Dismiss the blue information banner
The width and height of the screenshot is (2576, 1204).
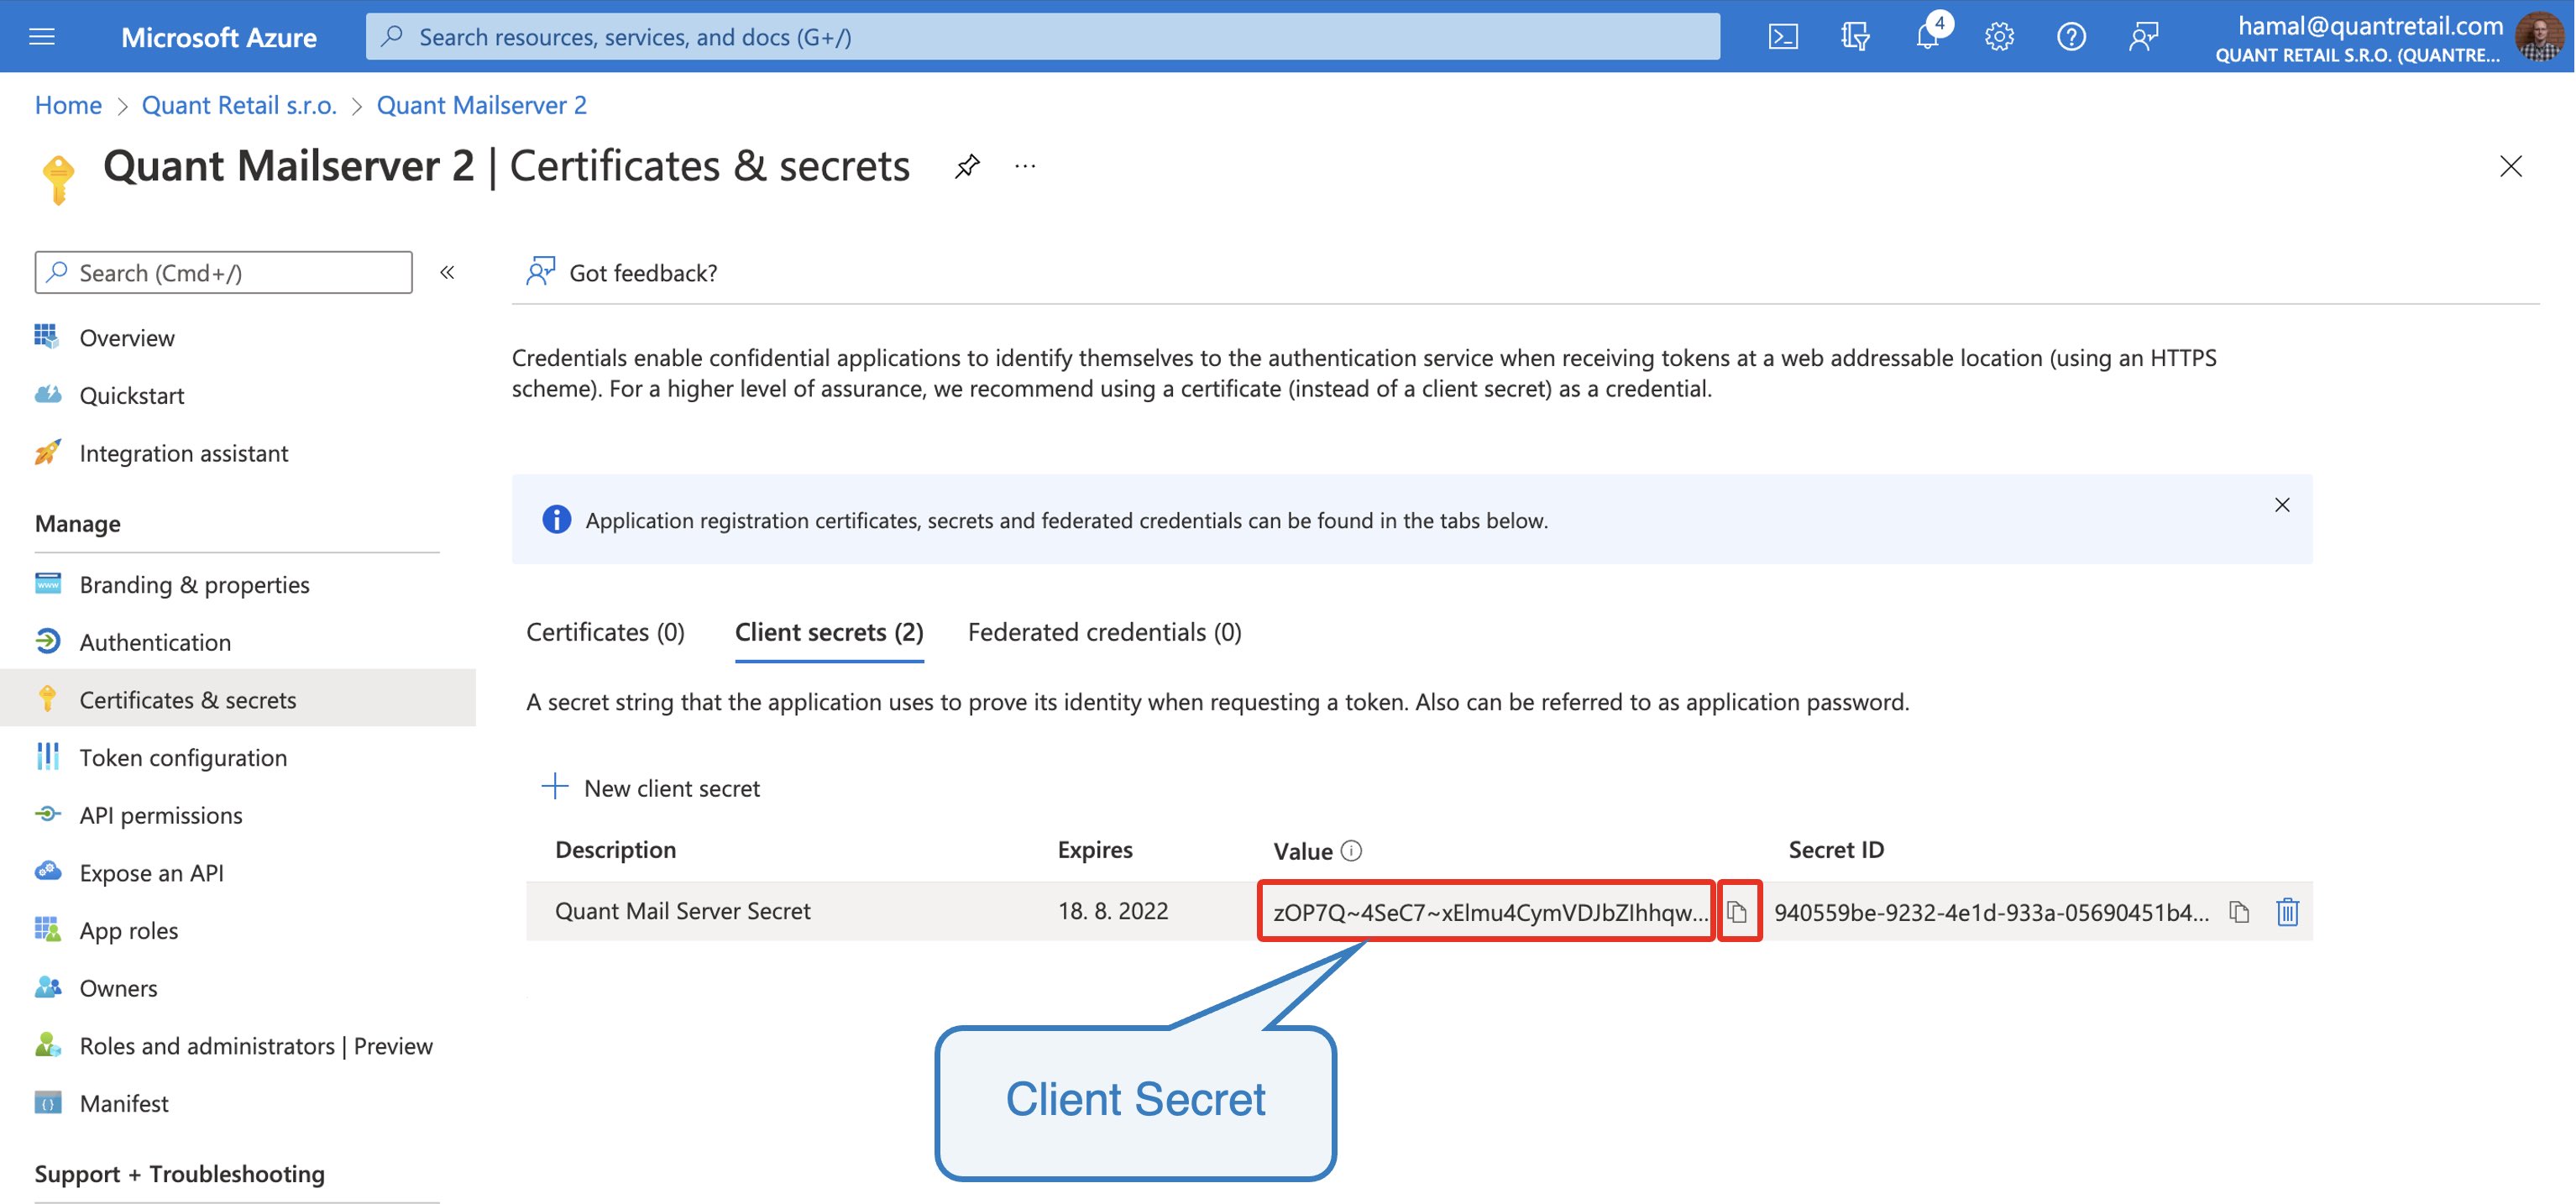point(2282,505)
